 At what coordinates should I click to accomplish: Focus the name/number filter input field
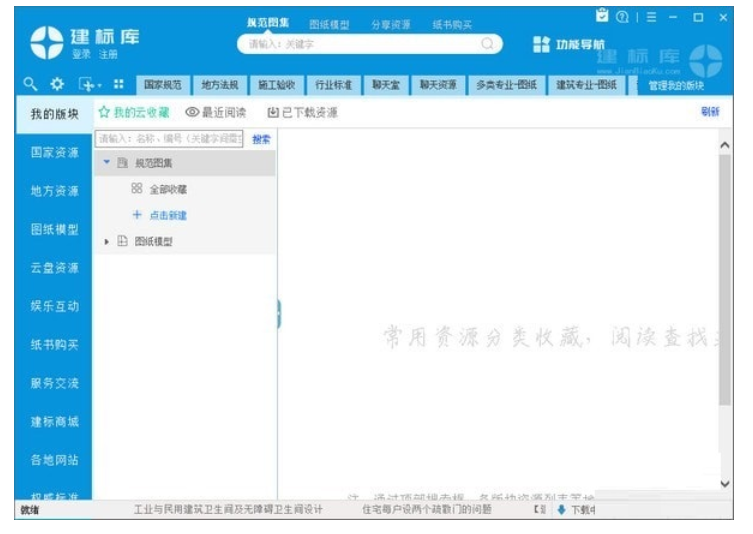[x=169, y=139]
